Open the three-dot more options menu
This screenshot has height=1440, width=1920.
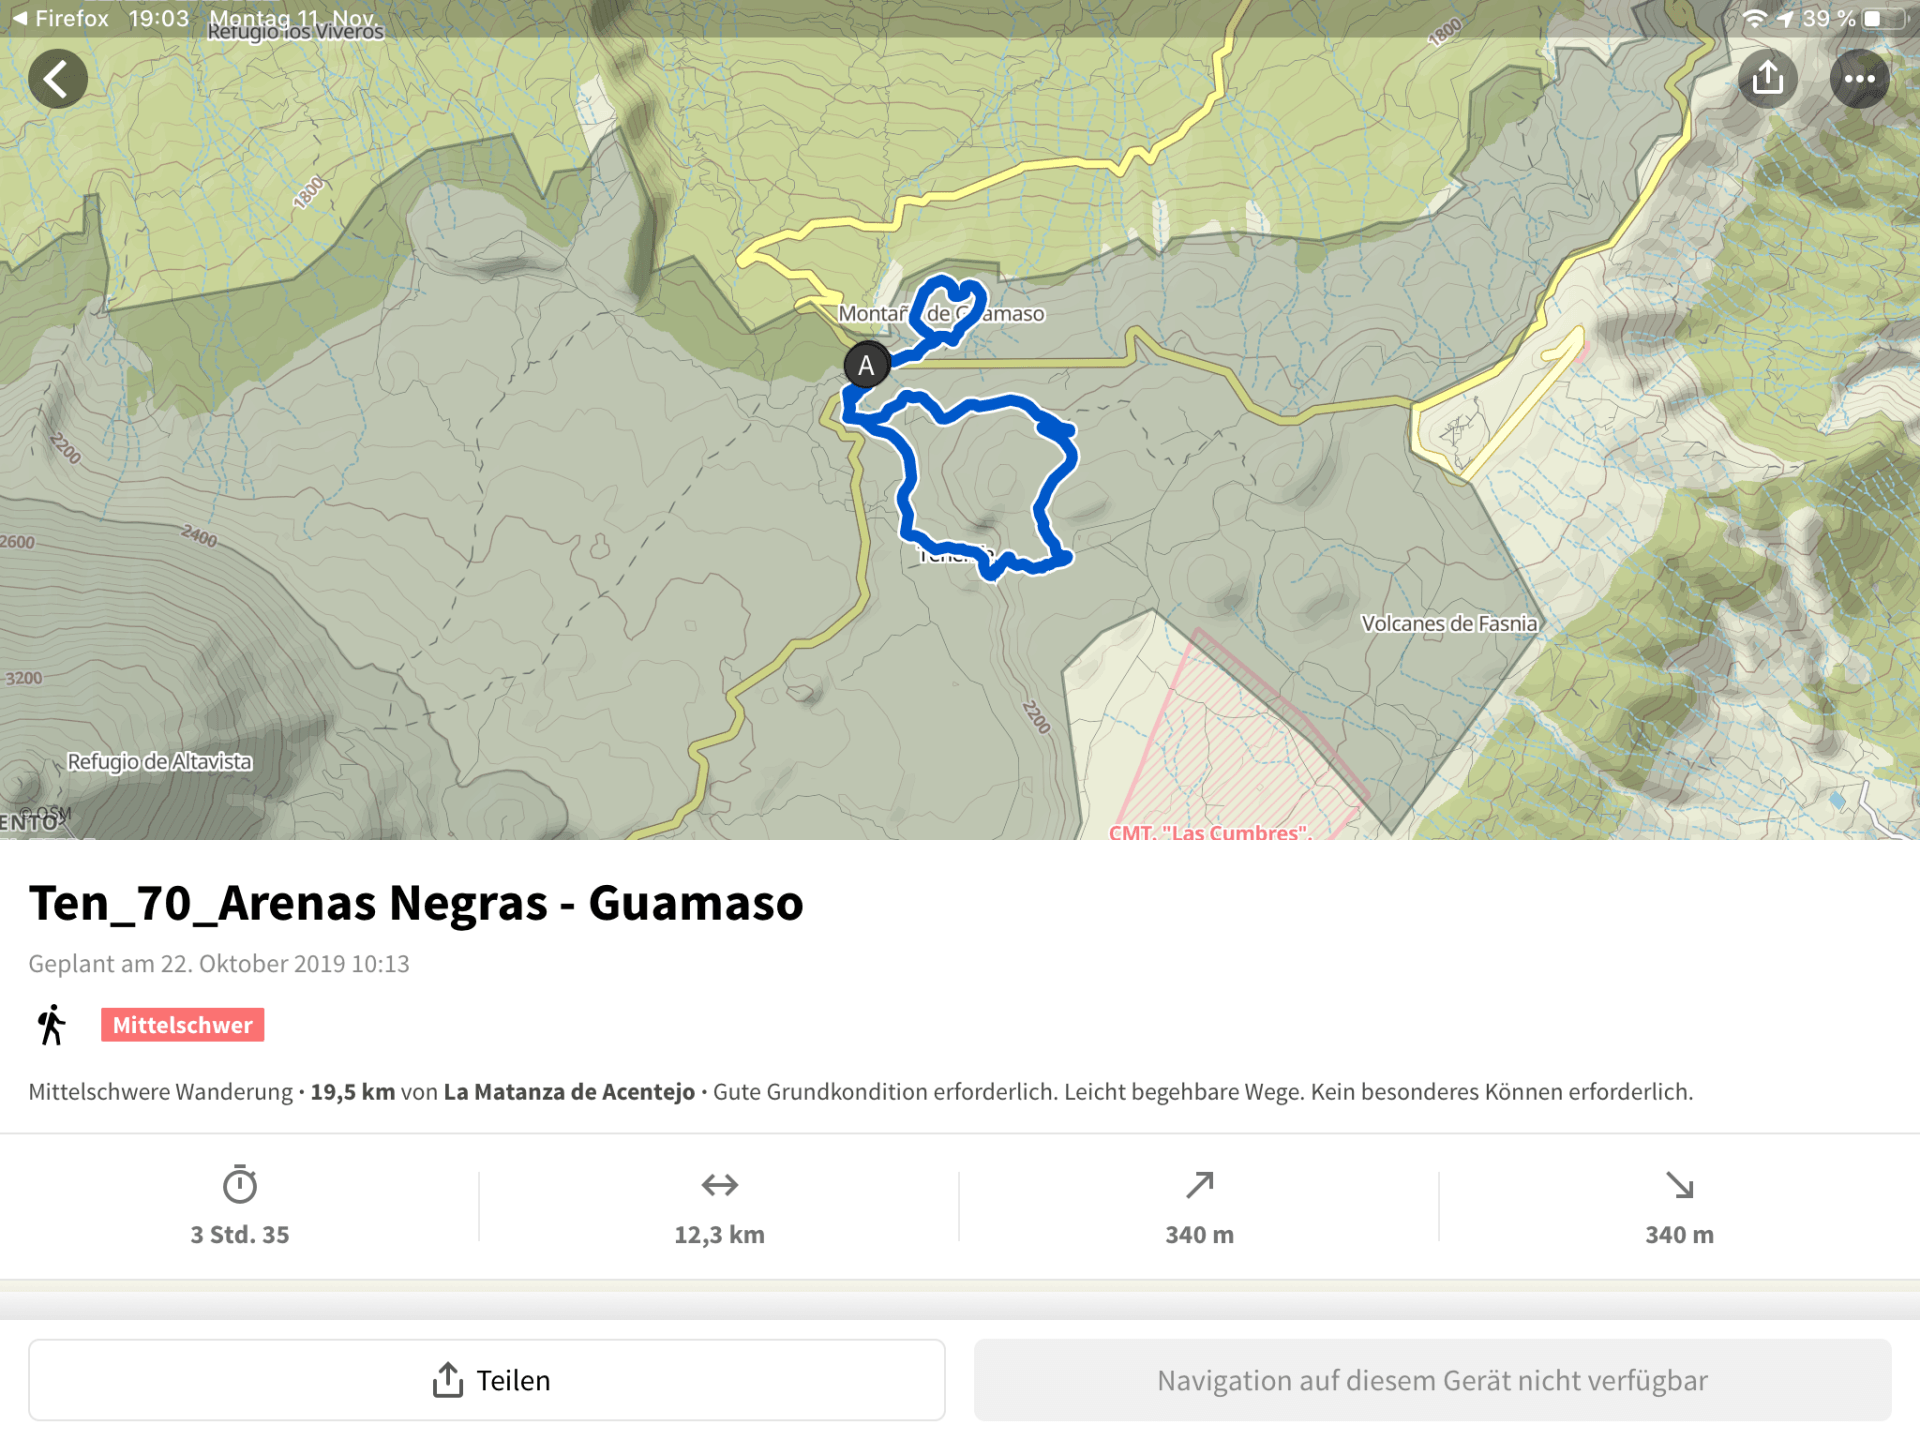pos(1858,79)
